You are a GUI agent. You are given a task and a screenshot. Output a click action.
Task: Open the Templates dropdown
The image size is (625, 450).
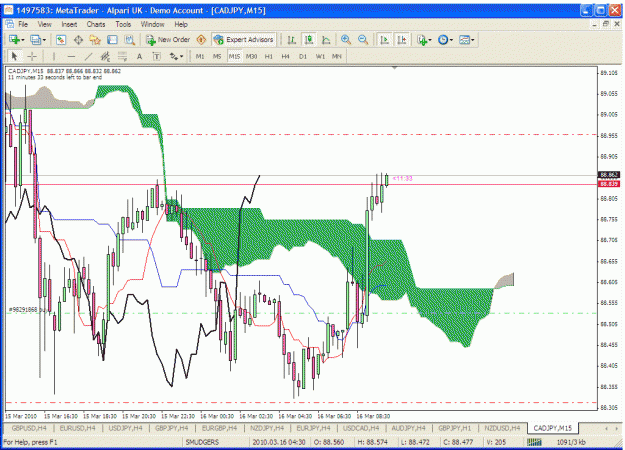click(x=467, y=40)
